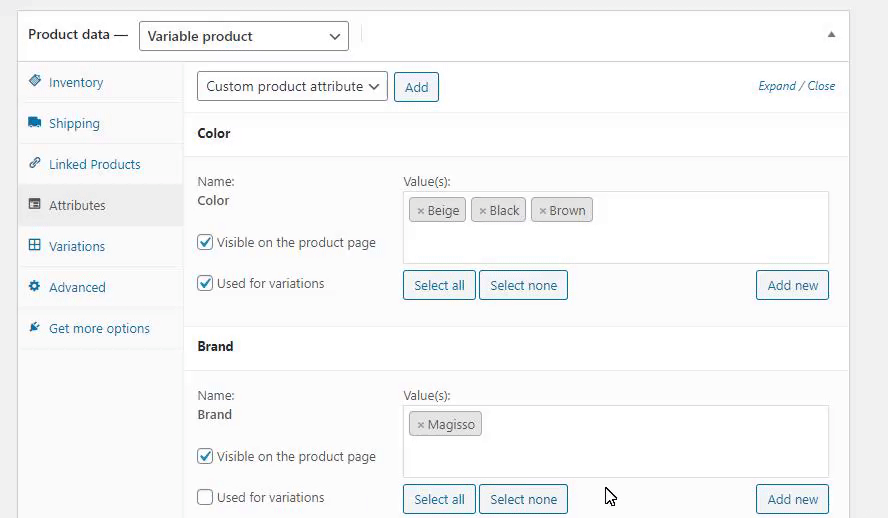Open the Linked Products tab
Screen dimensions: 888x518
[95, 164]
